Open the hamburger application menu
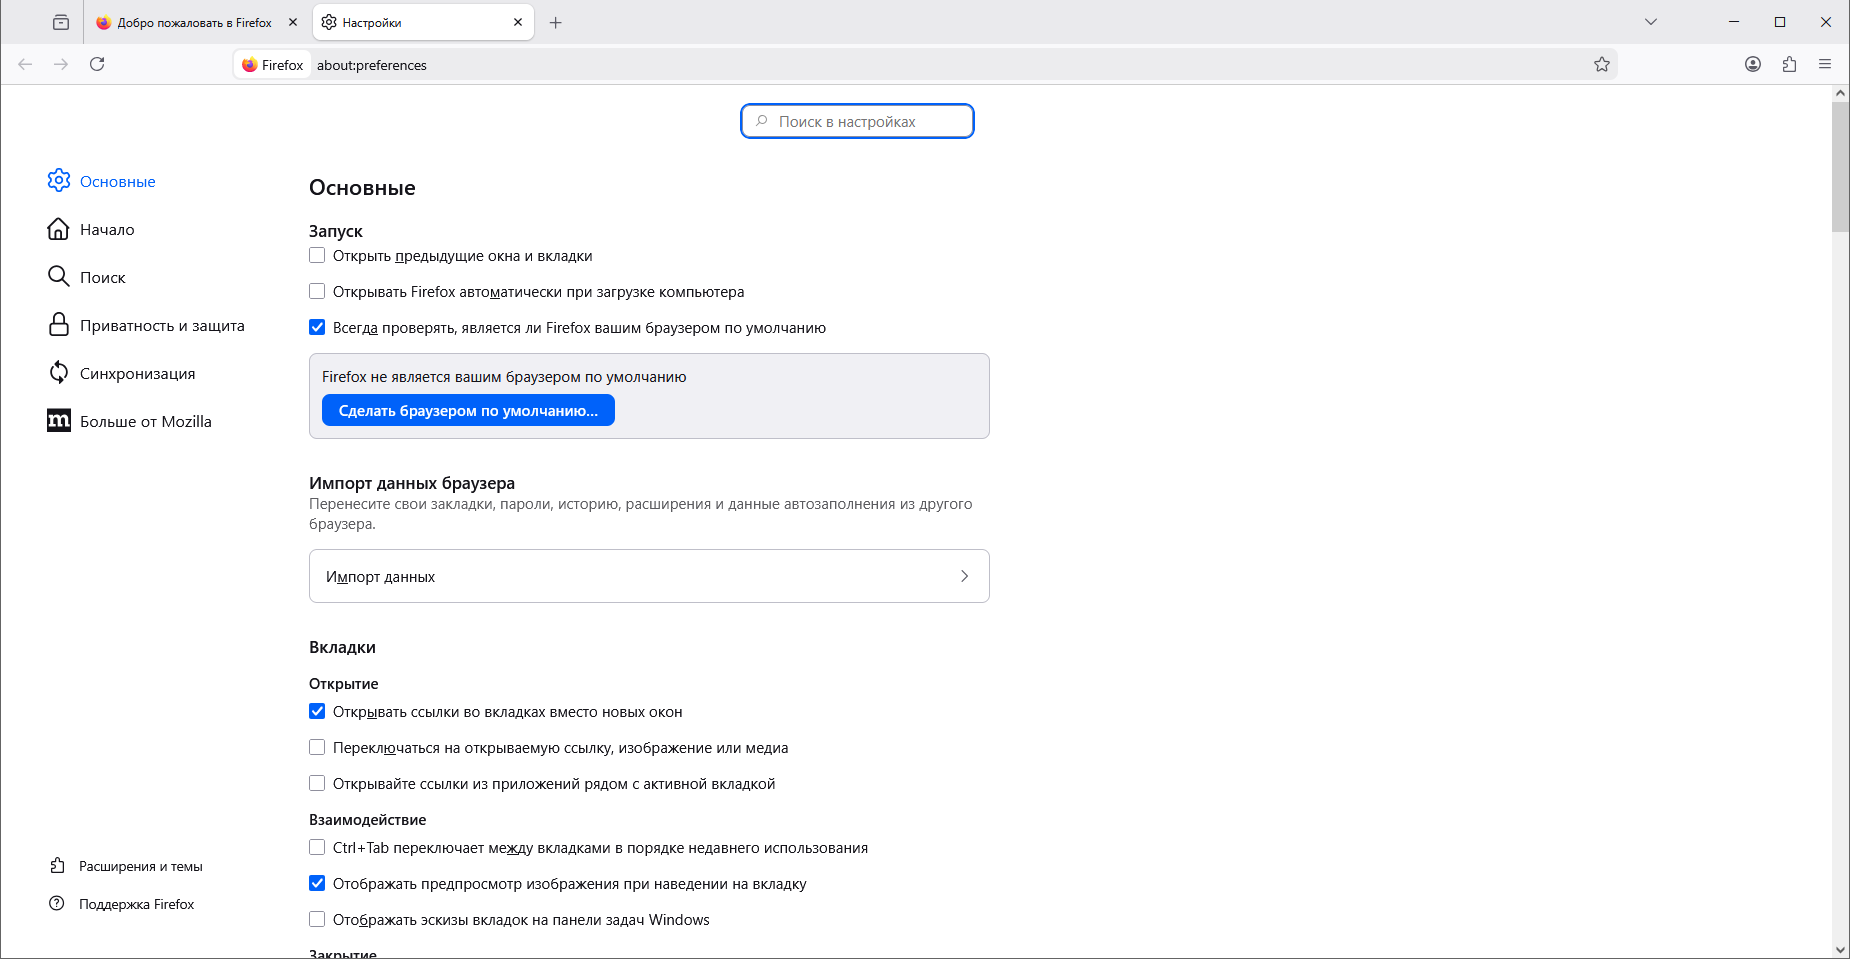 tap(1825, 64)
